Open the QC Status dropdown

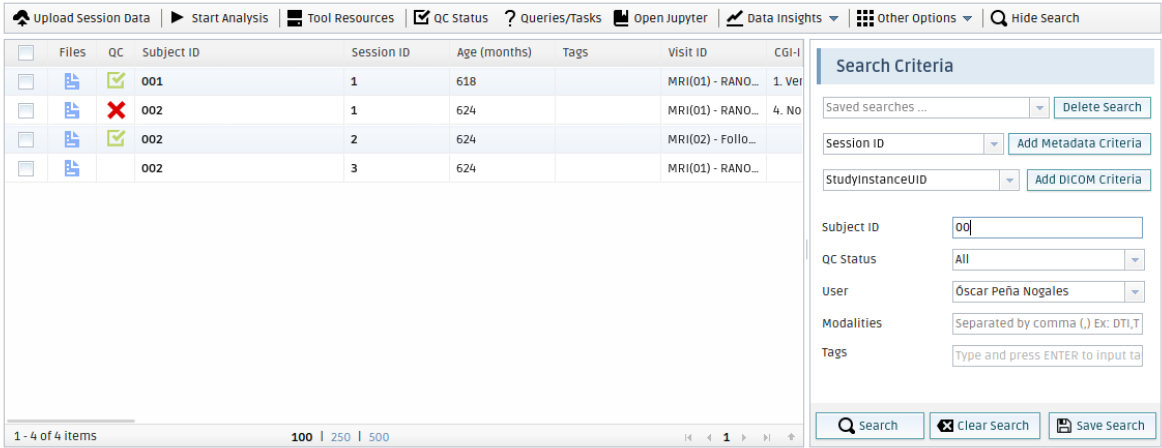click(1134, 260)
